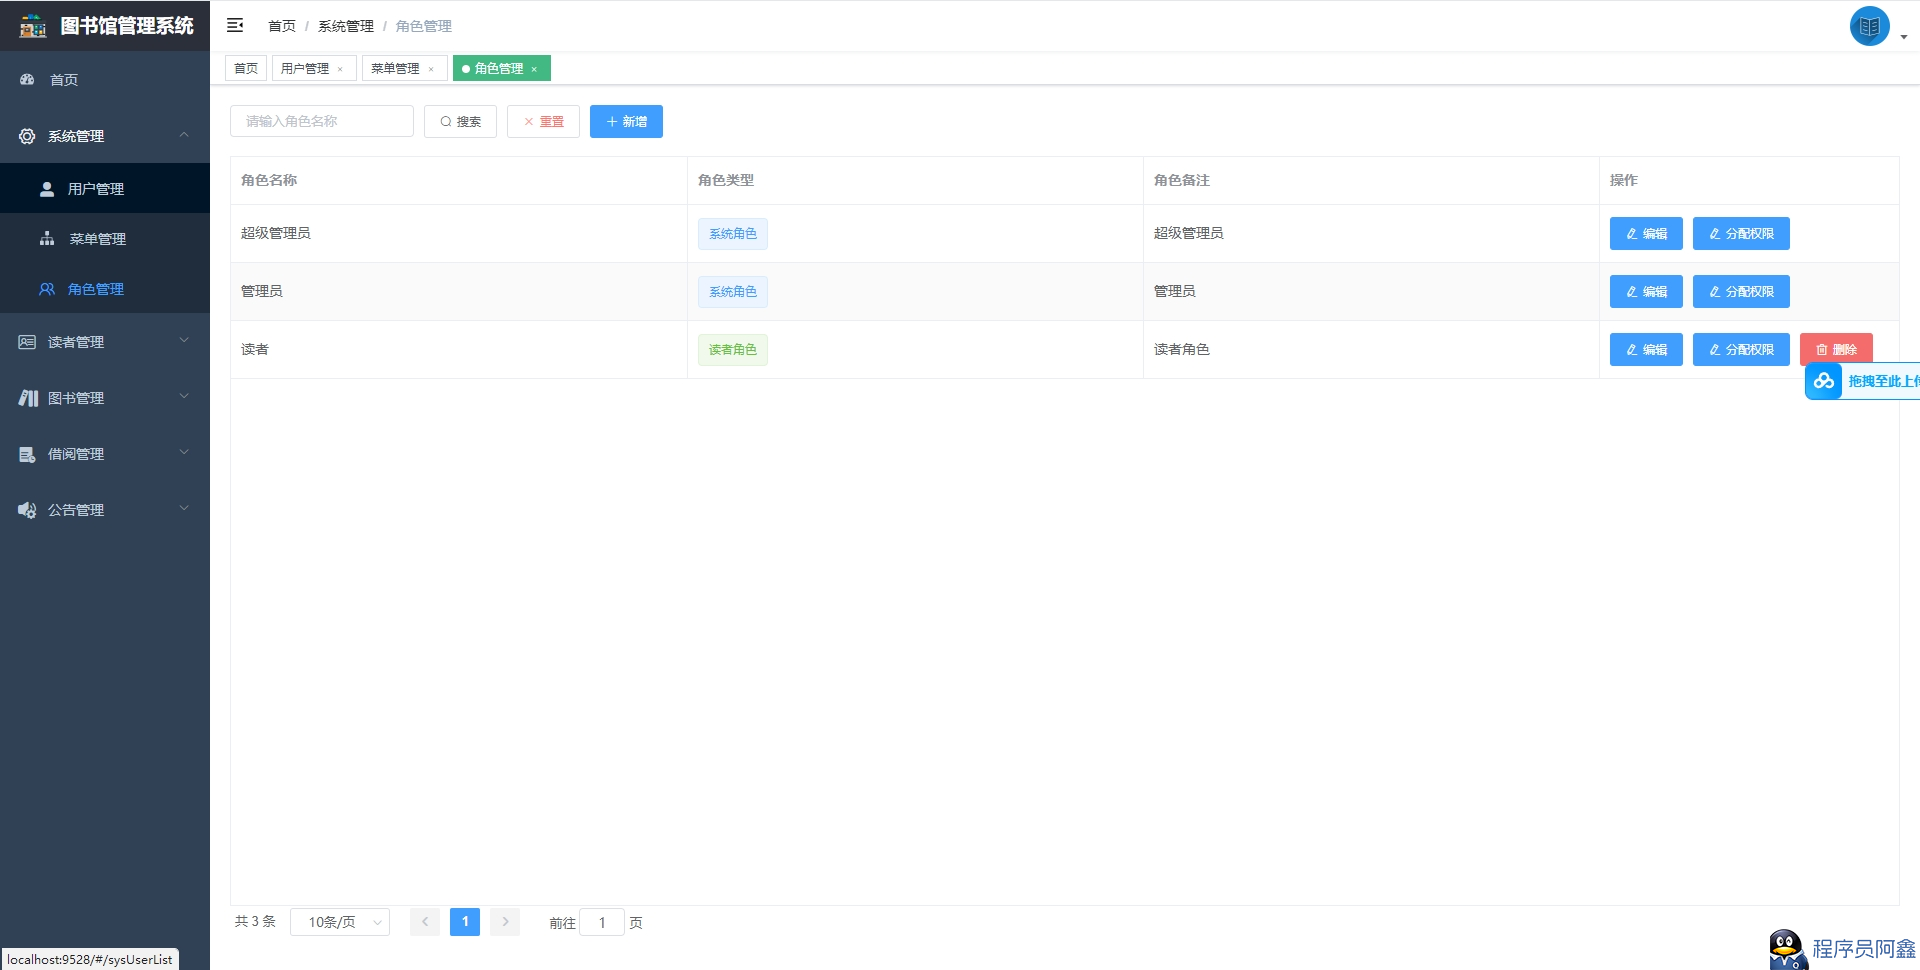The image size is (1920, 970).
Task: Open 用户管理 in the sidebar
Action: tap(105, 189)
